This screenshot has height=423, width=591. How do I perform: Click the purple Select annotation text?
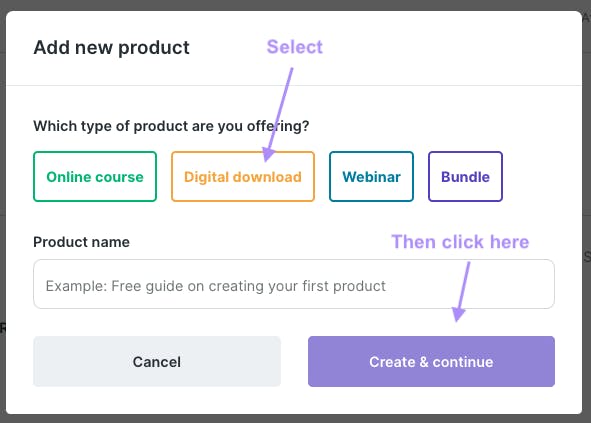pos(295,47)
